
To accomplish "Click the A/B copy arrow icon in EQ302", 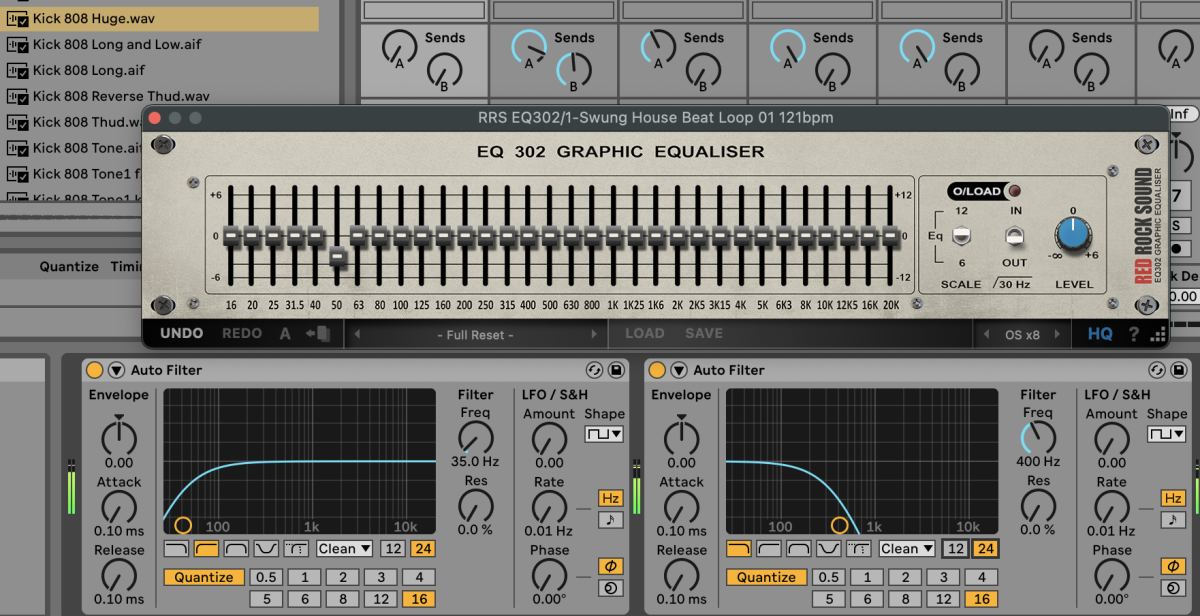I will pyautogui.click(x=318, y=334).
